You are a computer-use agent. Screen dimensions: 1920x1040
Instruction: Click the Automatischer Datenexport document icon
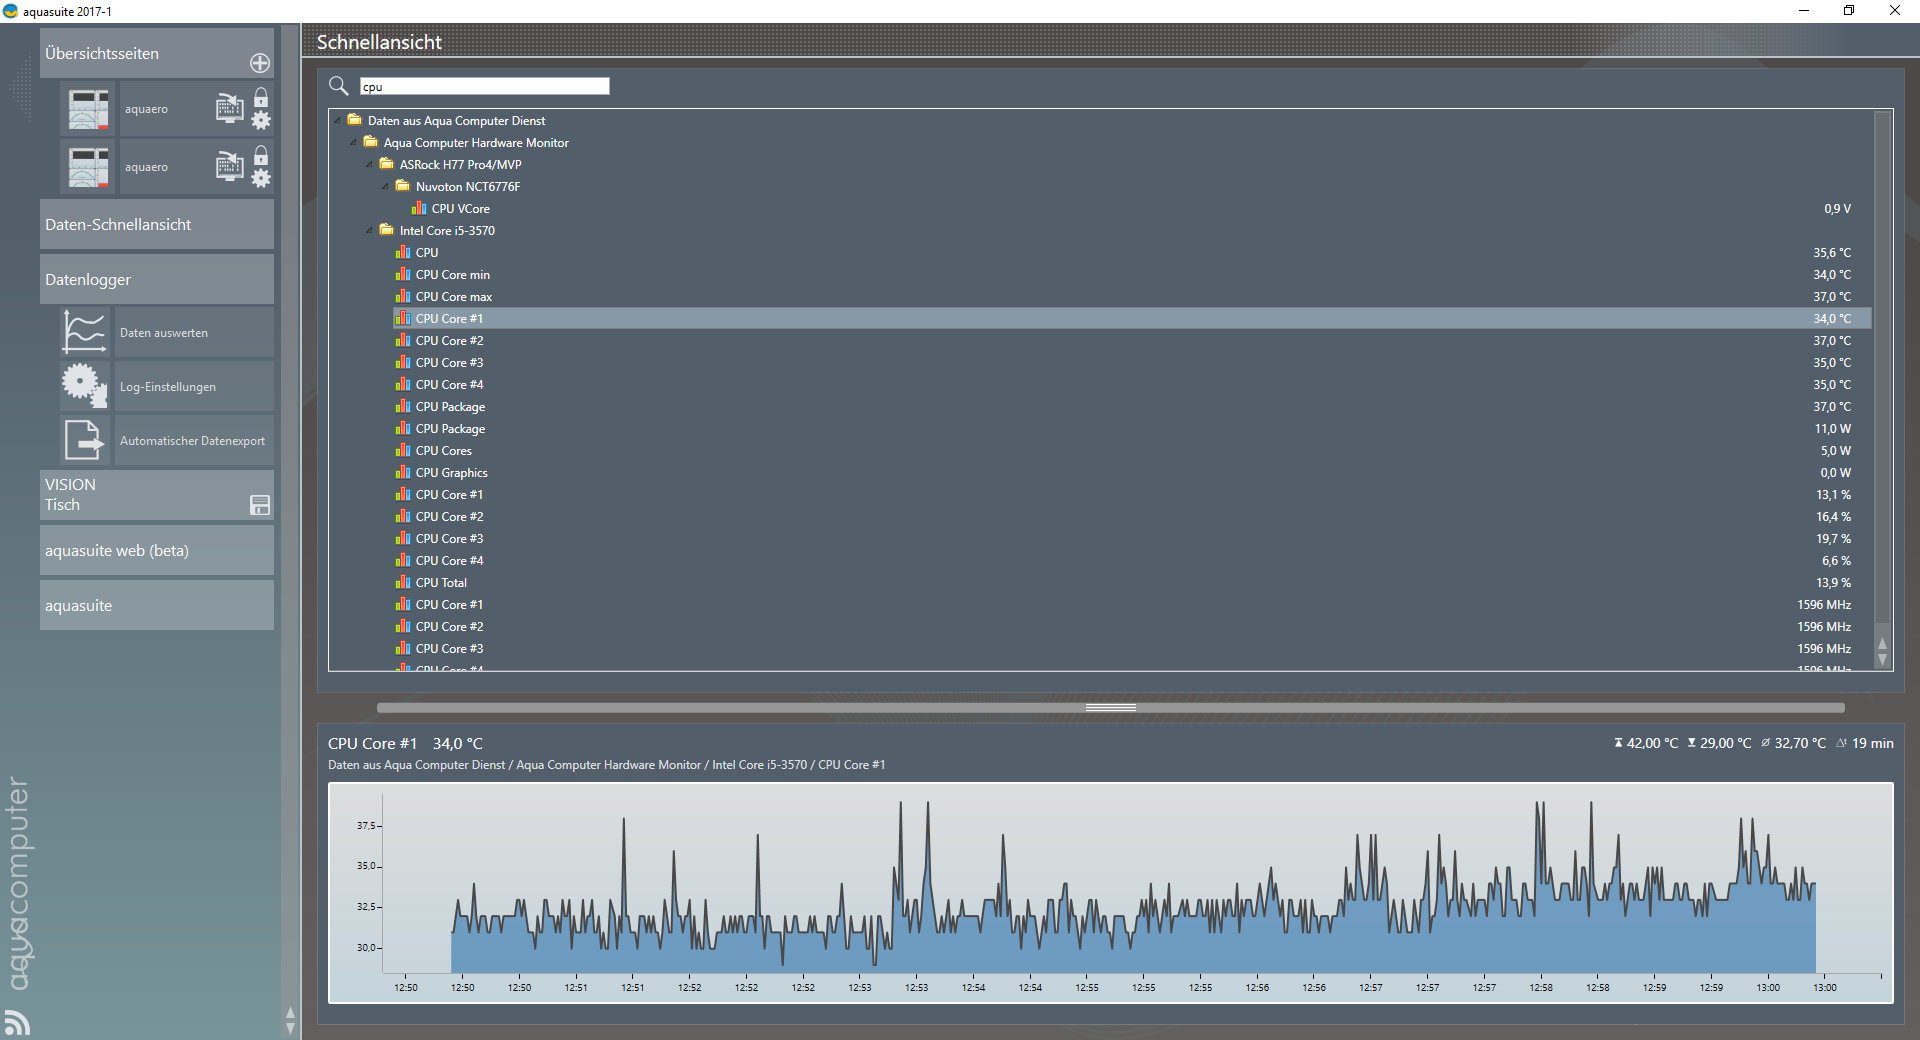[84, 440]
